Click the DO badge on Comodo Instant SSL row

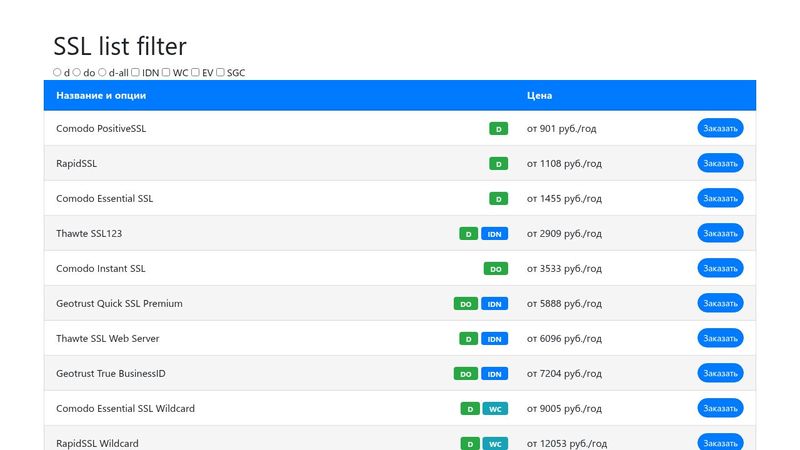[x=496, y=268]
